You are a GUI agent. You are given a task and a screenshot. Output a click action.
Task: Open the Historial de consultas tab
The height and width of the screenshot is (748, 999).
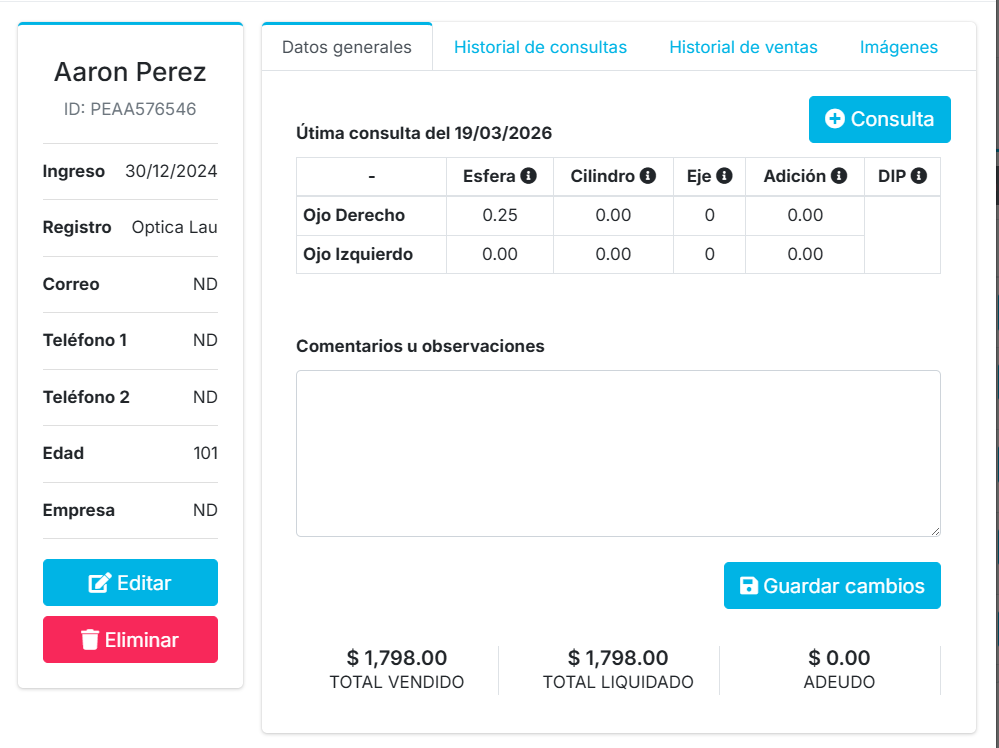pyautogui.click(x=540, y=47)
